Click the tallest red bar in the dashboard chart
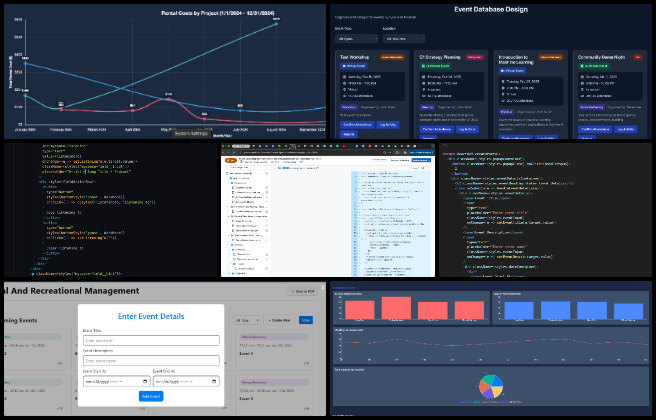Image resolution: width=656 pixels, height=420 pixels. [x=396, y=308]
